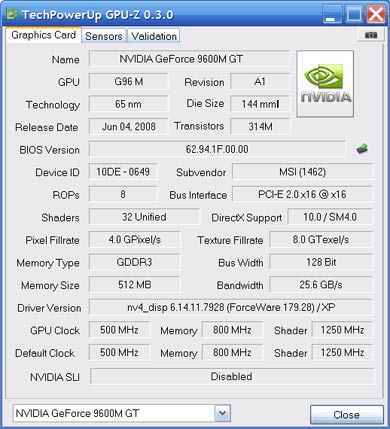Maximize the GPU-Z window

coord(353,14)
